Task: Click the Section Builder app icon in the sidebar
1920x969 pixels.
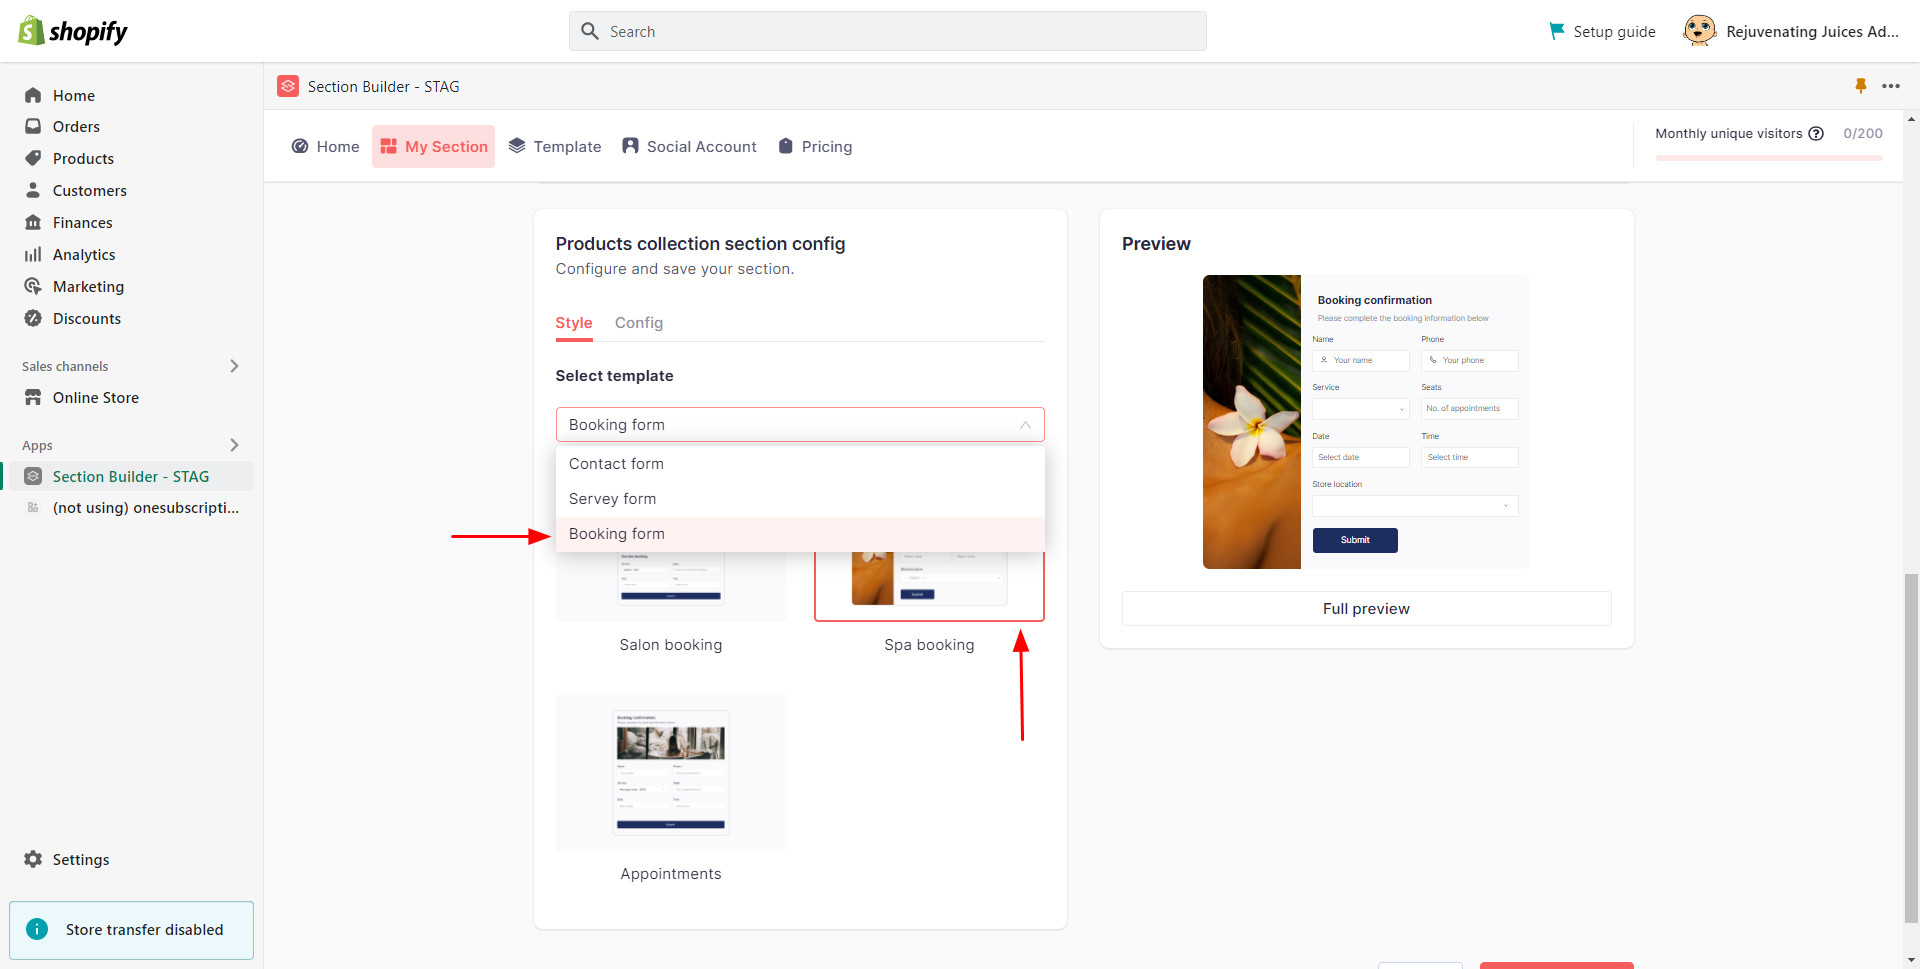Action: [x=33, y=477]
